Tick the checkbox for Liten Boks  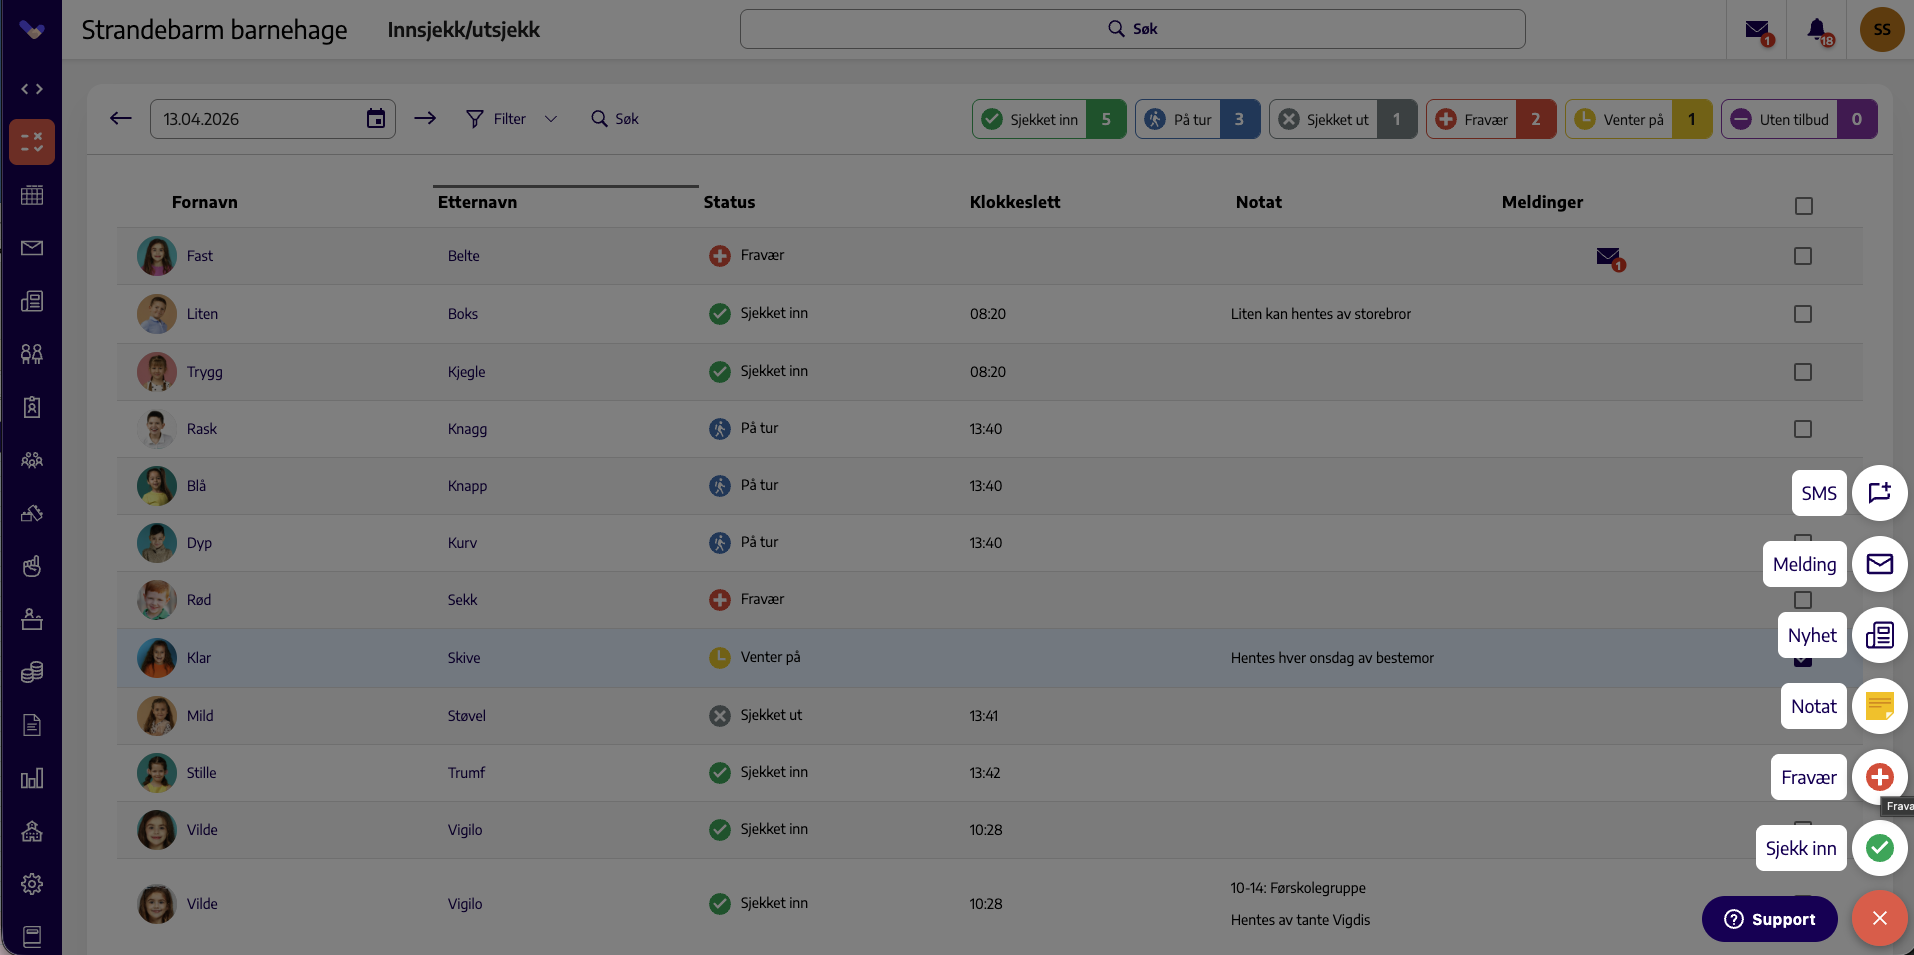[x=1803, y=314]
